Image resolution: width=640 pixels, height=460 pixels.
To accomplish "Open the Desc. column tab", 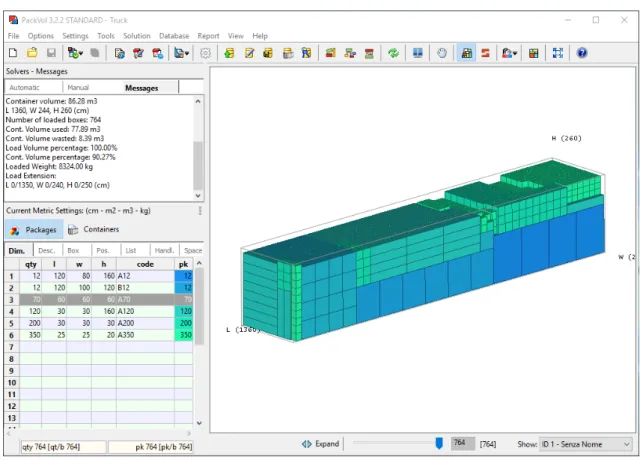I will [x=46, y=251].
